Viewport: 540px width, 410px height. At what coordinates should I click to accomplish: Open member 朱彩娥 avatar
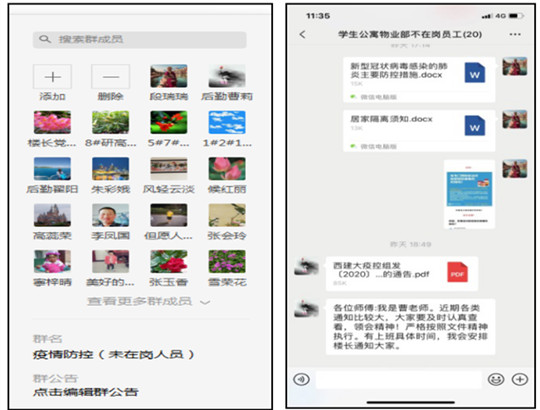(x=111, y=169)
